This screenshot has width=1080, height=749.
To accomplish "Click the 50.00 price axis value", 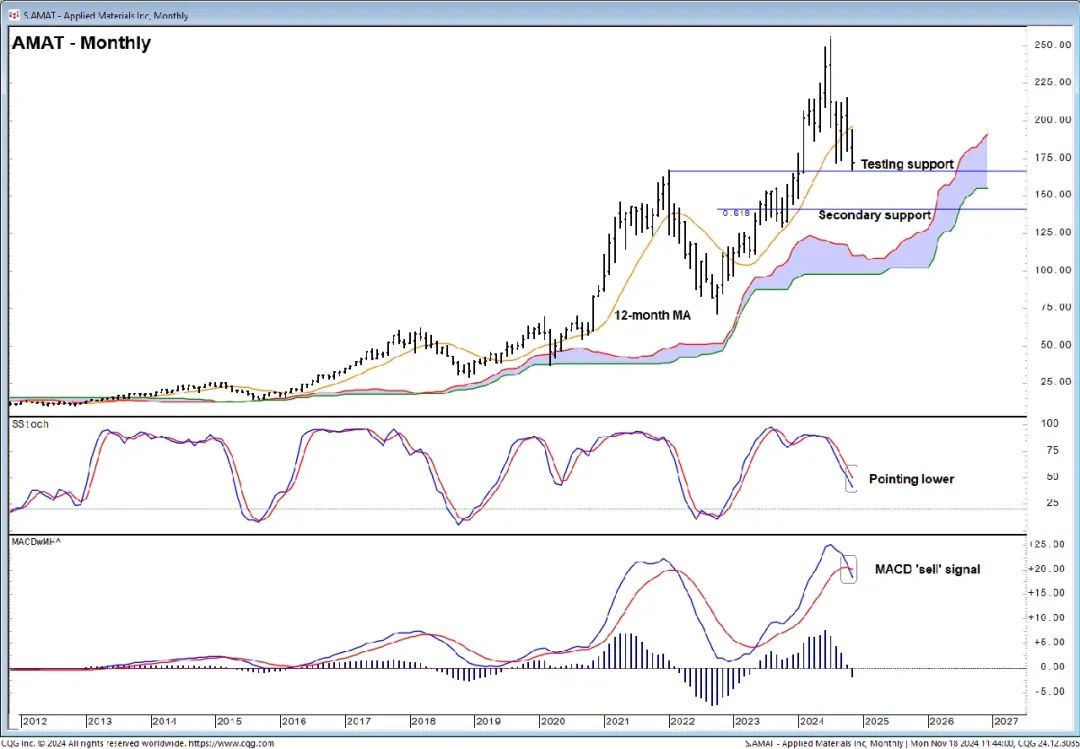I will coord(1055,345).
